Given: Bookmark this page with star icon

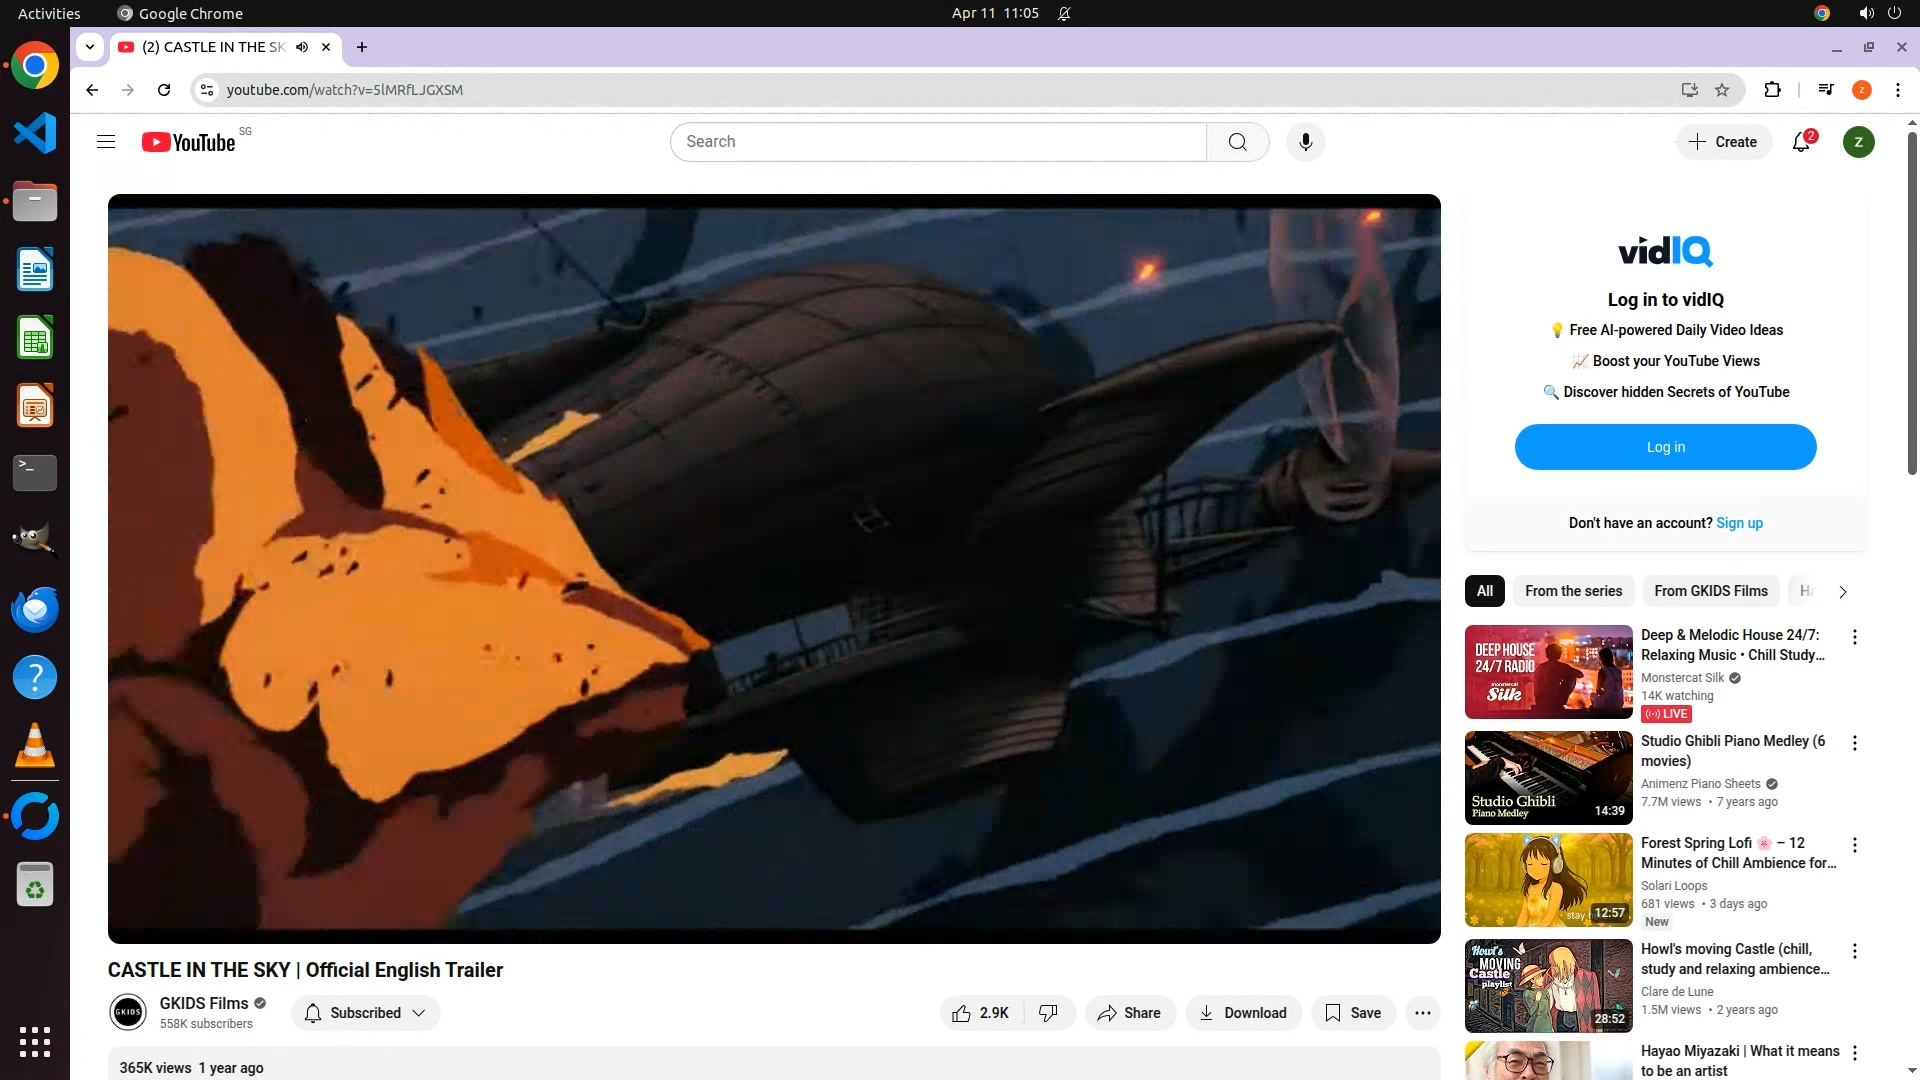Looking at the screenshot, I should point(1722,90).
